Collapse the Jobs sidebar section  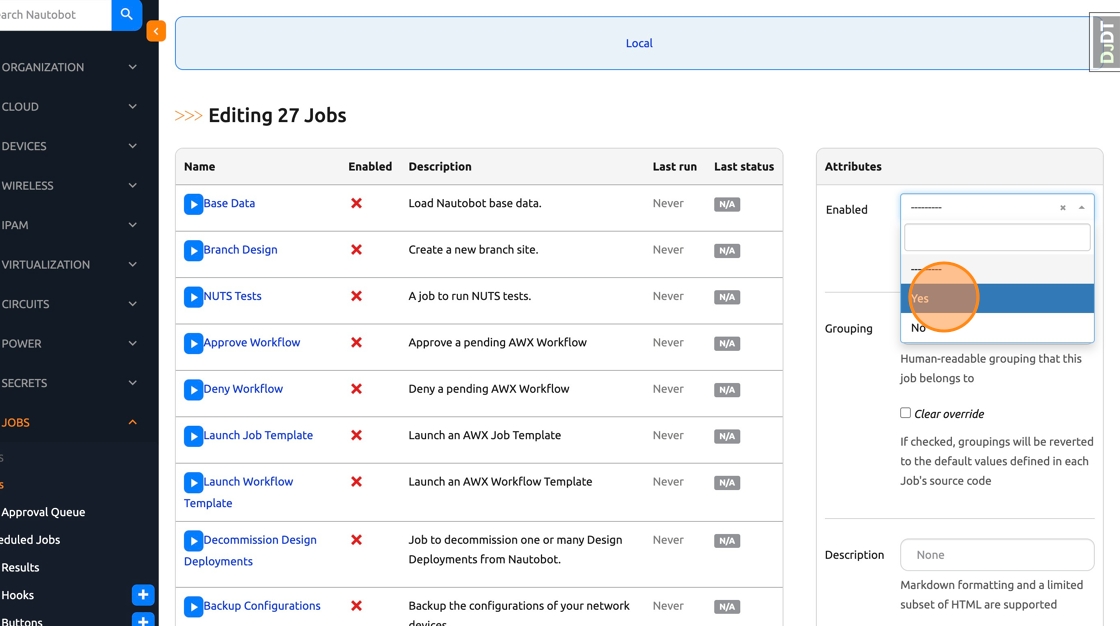point(70,422)
